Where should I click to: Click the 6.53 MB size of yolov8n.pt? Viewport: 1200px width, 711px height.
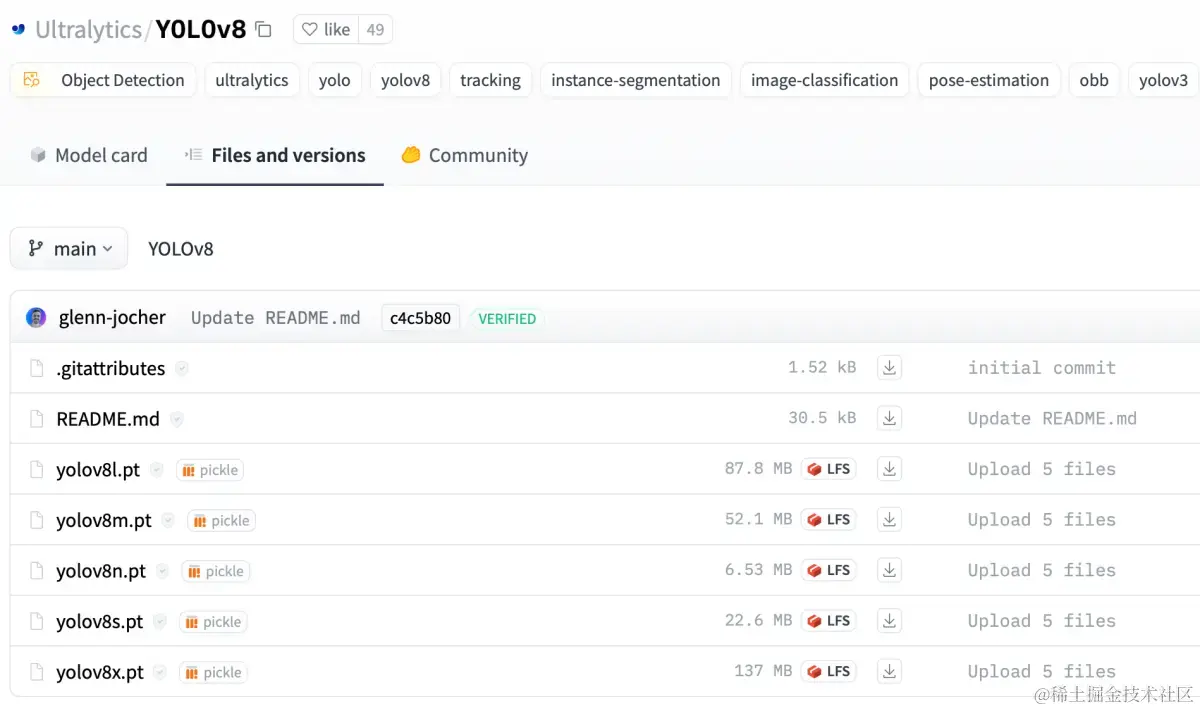758,570
